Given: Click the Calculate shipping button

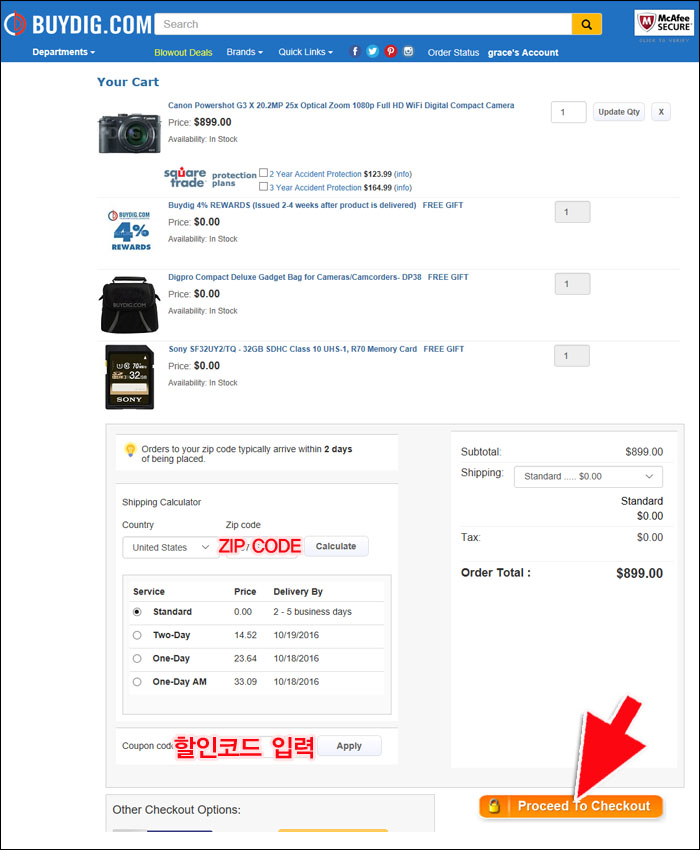Looking at the screenshot, I should (x=336, y=546).
